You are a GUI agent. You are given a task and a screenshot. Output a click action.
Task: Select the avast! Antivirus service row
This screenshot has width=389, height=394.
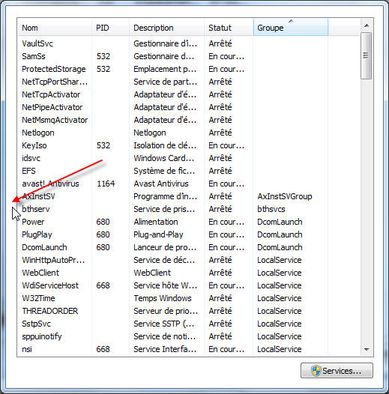tap(189, 184)
